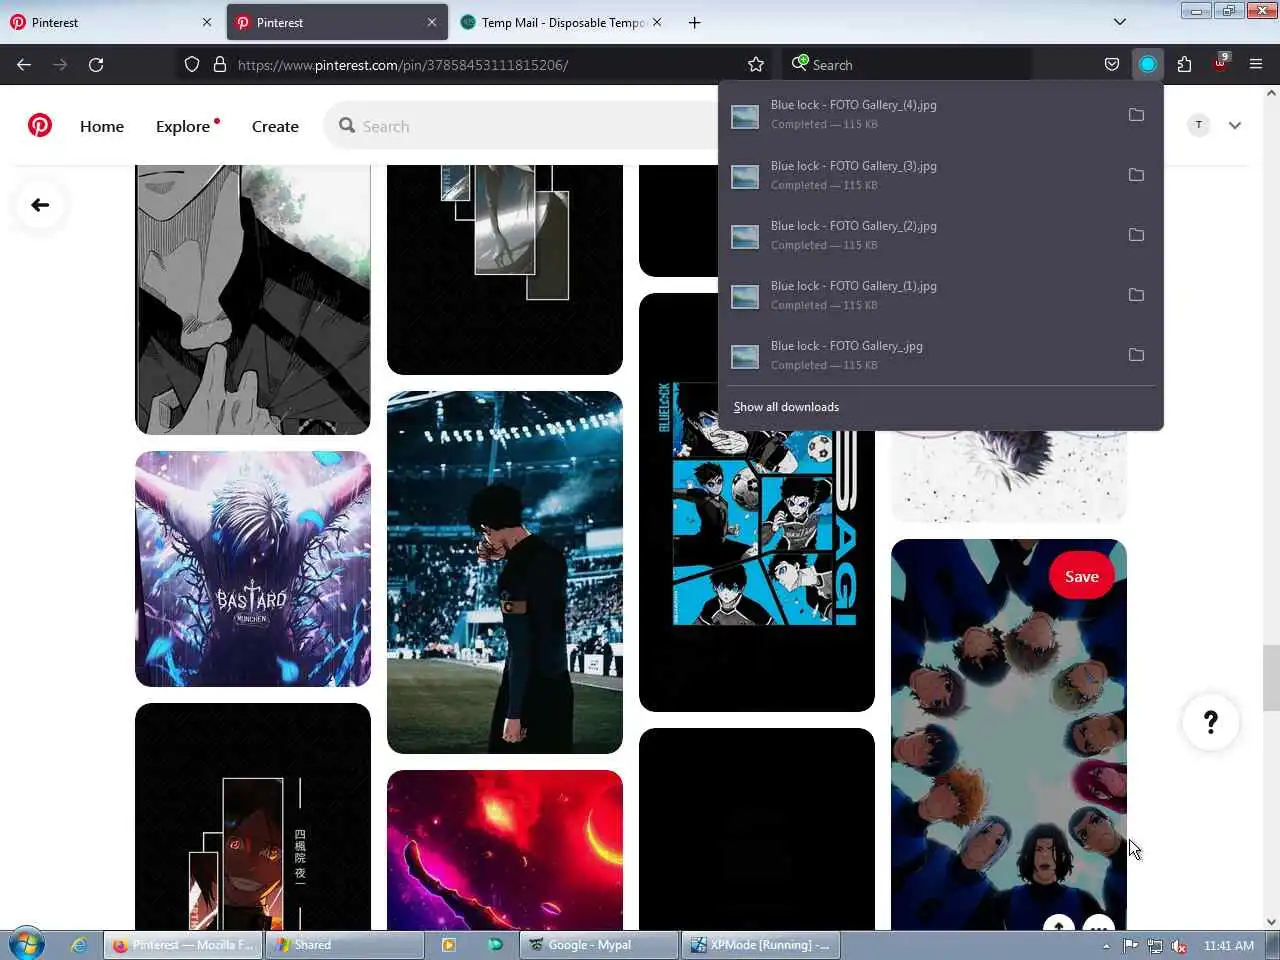Click the 11:41 AM taskbar clock
The image size is (1280, 960).
[1228, 946]
